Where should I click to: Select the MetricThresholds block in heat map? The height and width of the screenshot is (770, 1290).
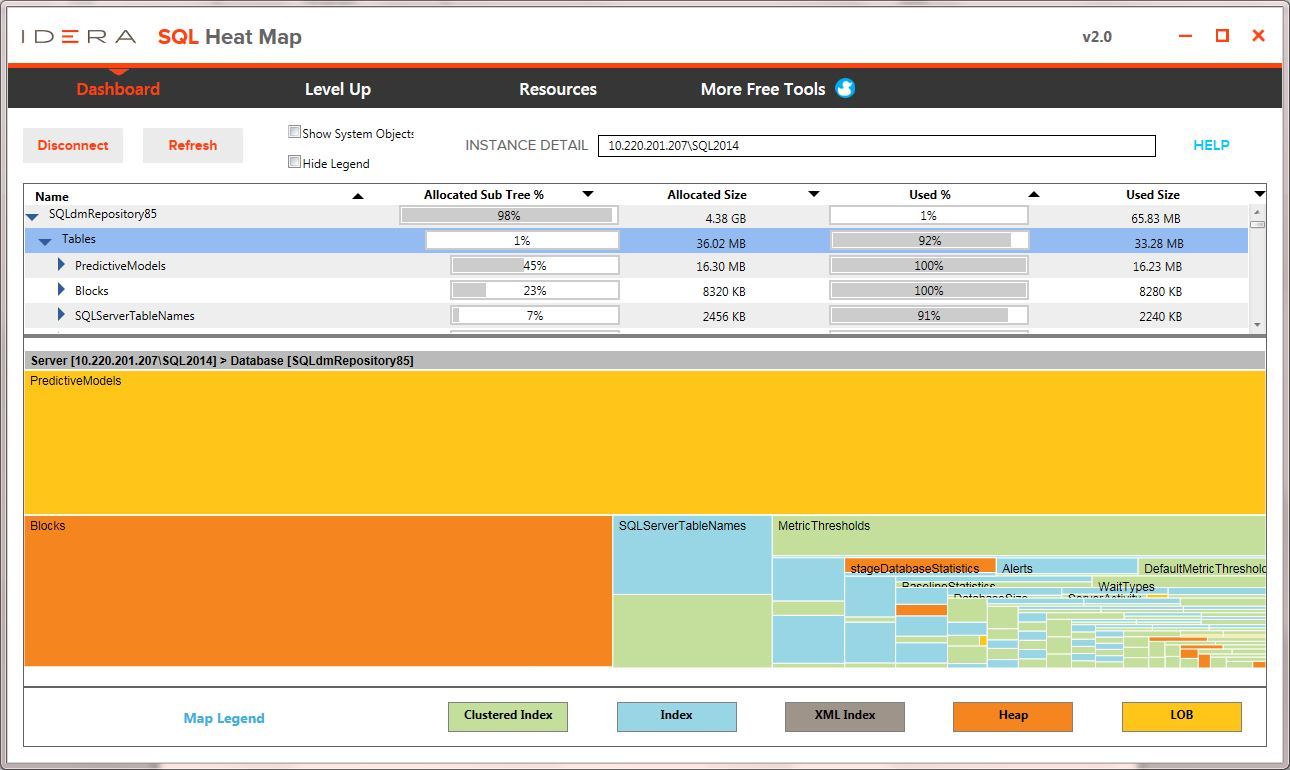[1019, 536]
